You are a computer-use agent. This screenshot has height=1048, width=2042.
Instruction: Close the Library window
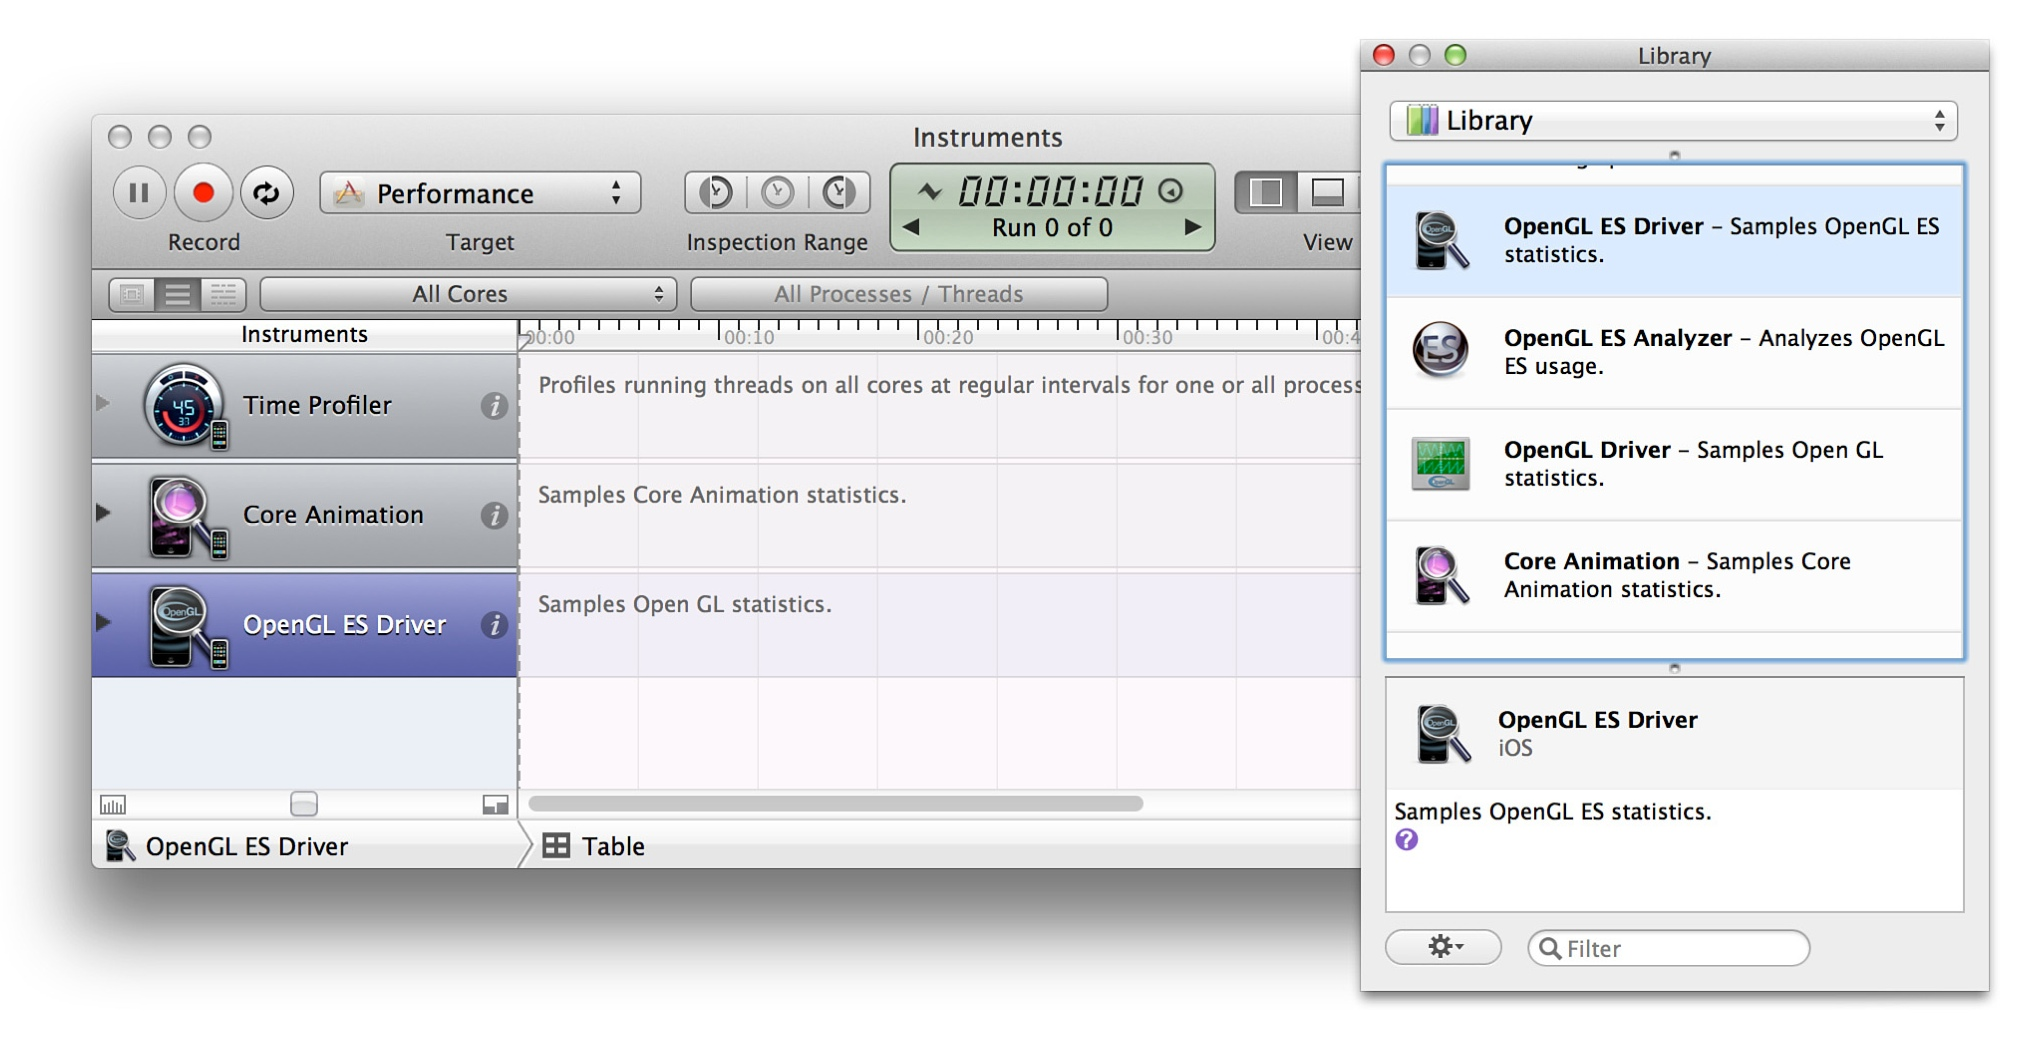1383,55
